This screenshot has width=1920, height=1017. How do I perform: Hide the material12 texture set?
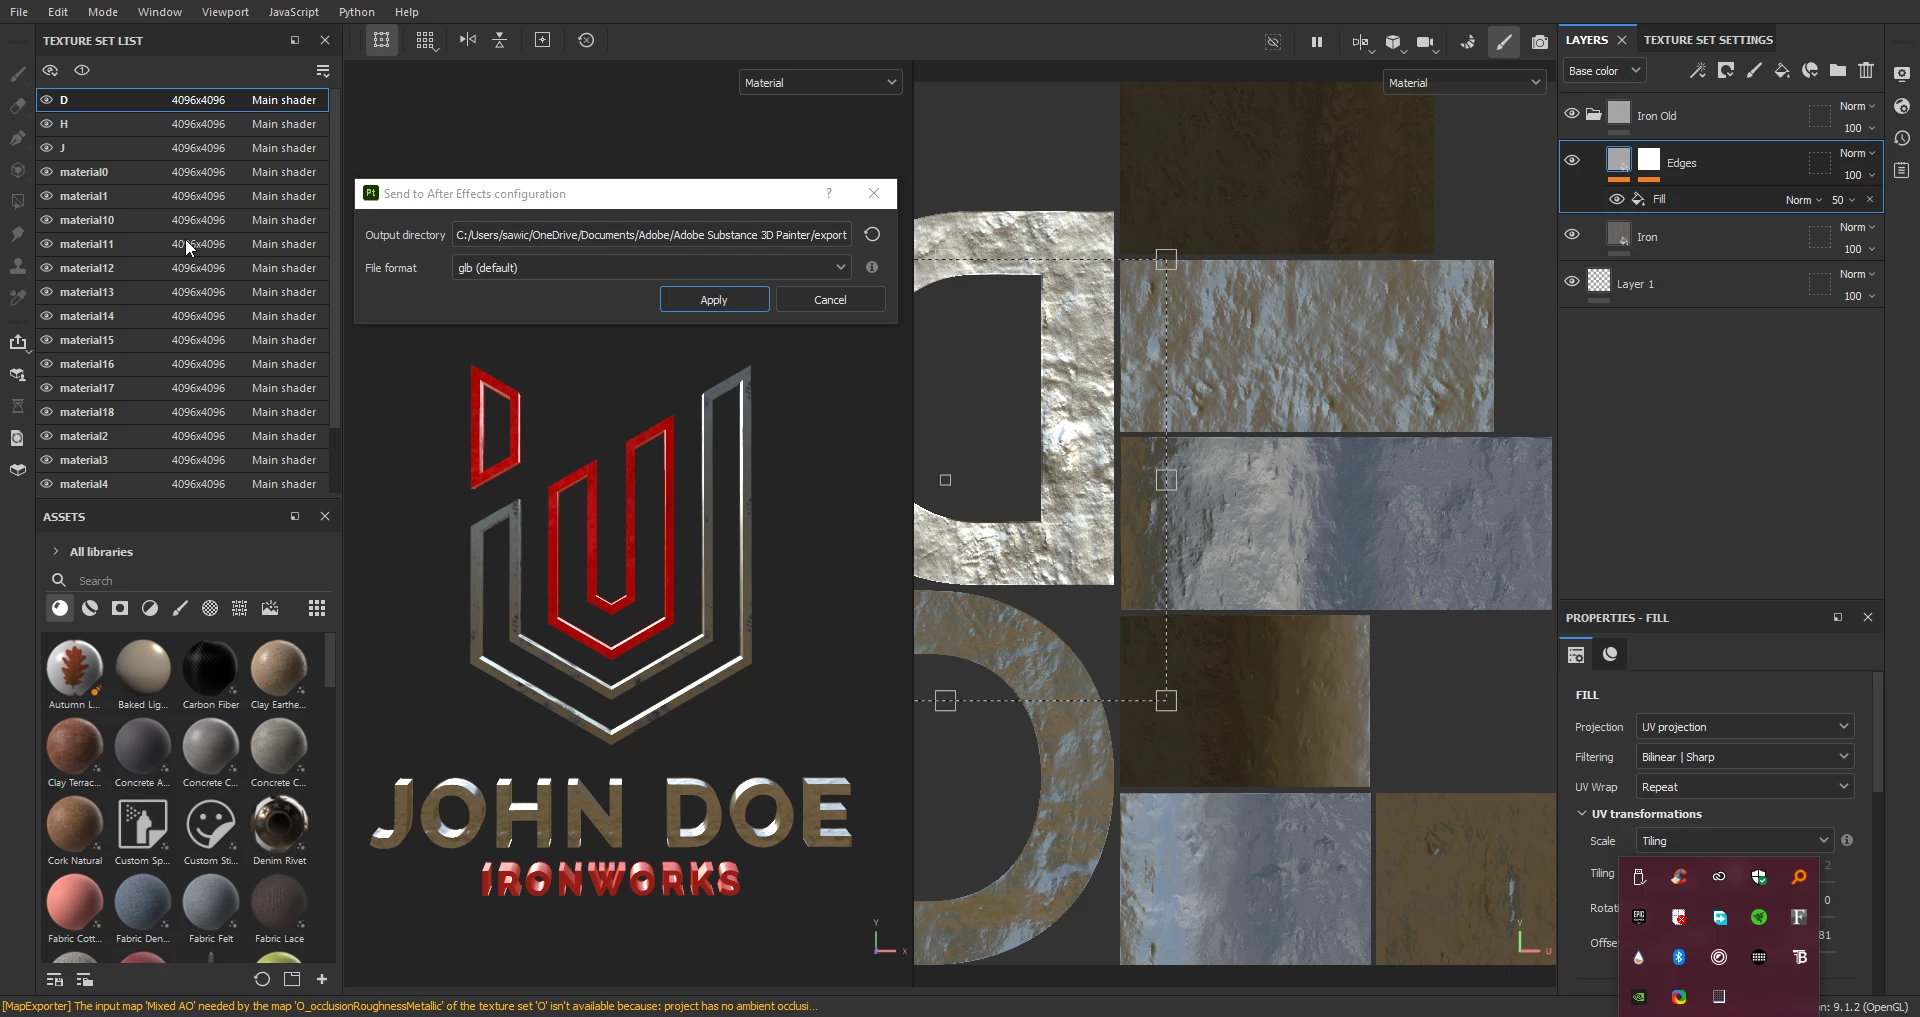click(46, 268)
